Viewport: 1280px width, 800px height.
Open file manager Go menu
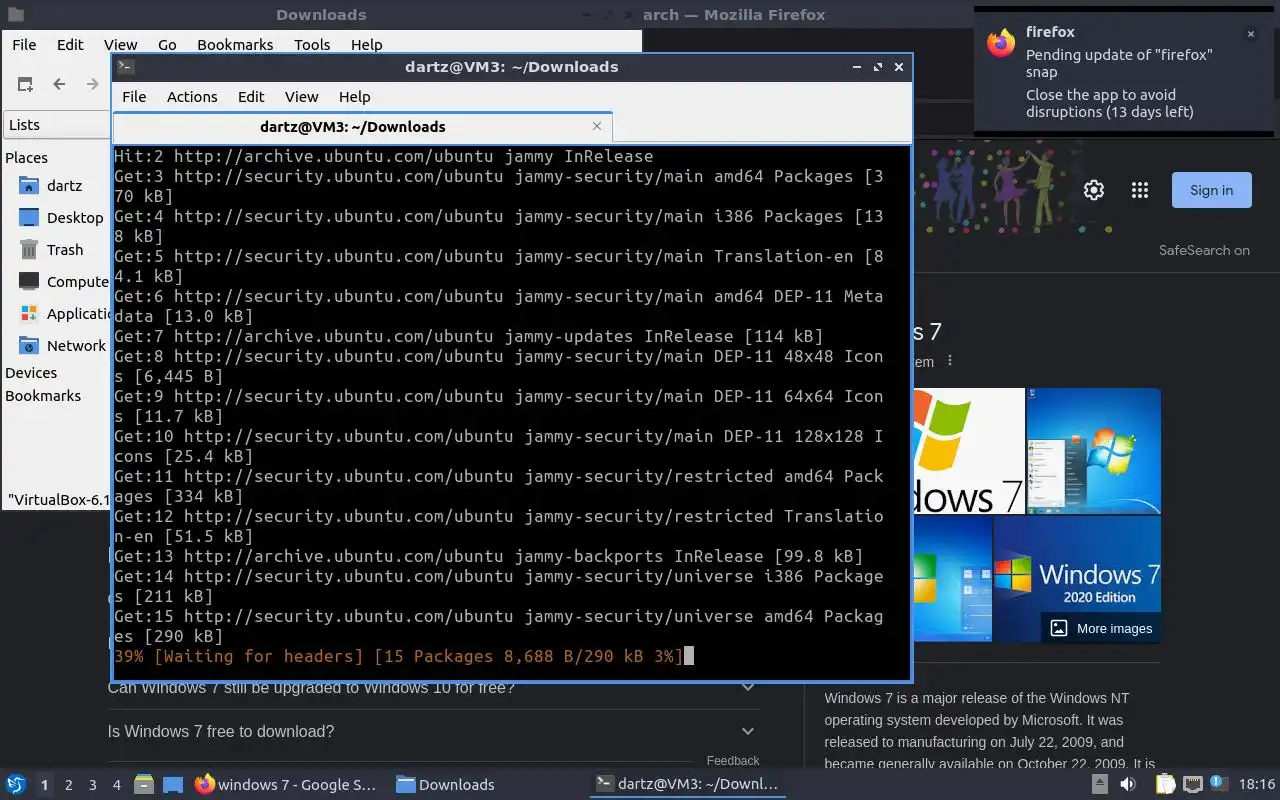click(x=167, y=45)
